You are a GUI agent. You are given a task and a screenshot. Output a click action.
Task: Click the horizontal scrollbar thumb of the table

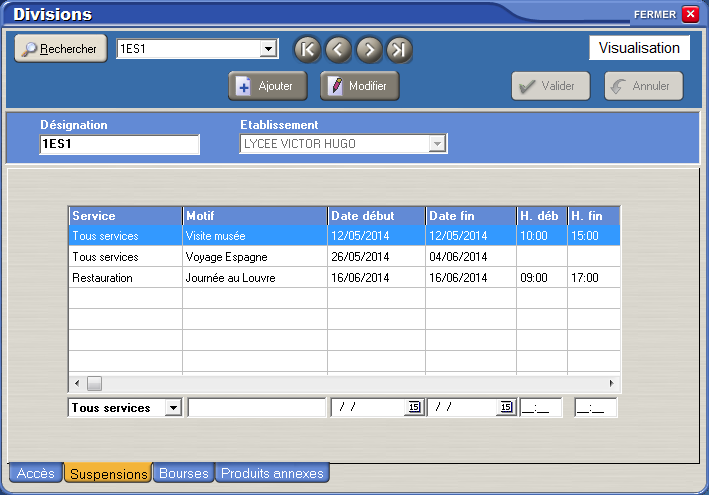coord(95,383)
